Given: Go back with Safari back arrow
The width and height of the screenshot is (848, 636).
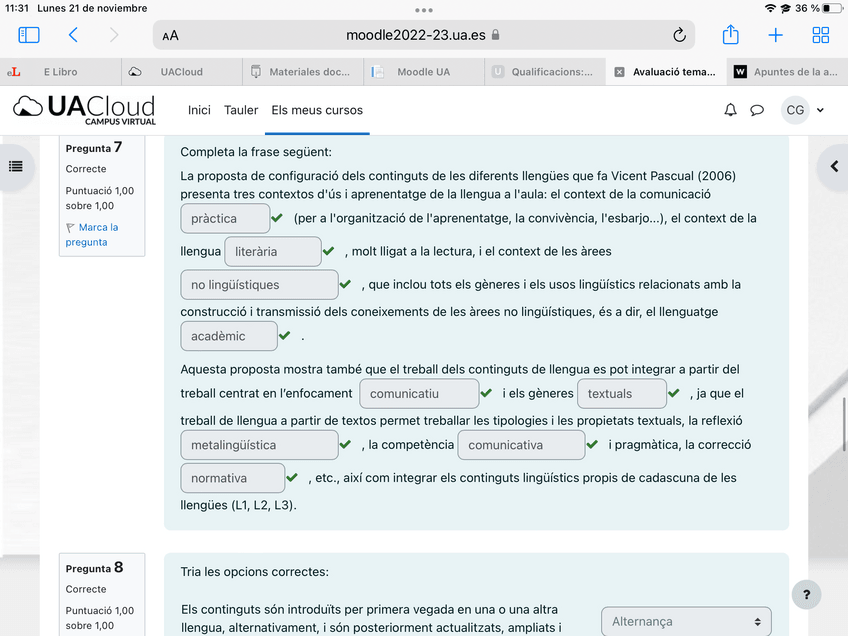Looking at the screenshot, I should point(73,35).
